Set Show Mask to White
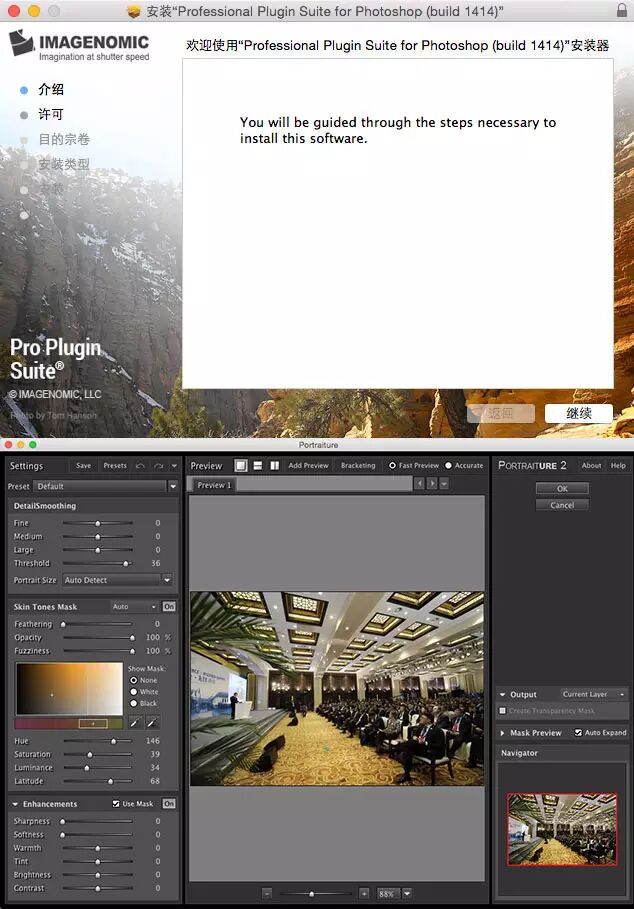The width and height of the screenshot is (634, 909). pos(134,692)
